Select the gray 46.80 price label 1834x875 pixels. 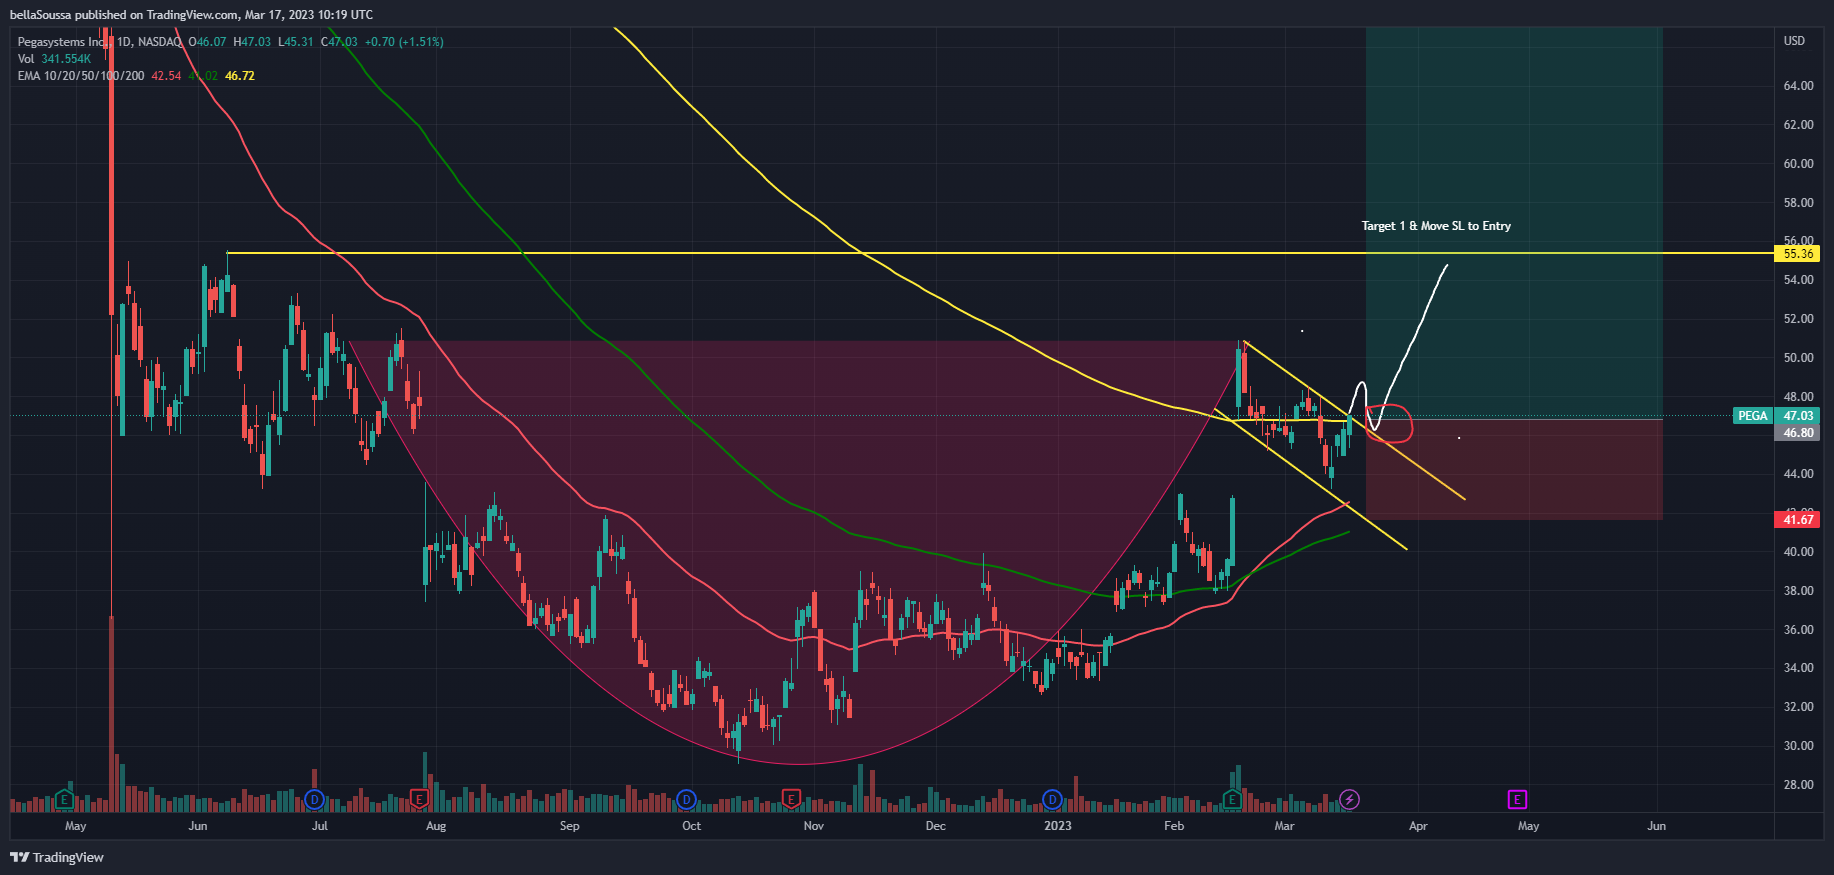(1798, 433)
